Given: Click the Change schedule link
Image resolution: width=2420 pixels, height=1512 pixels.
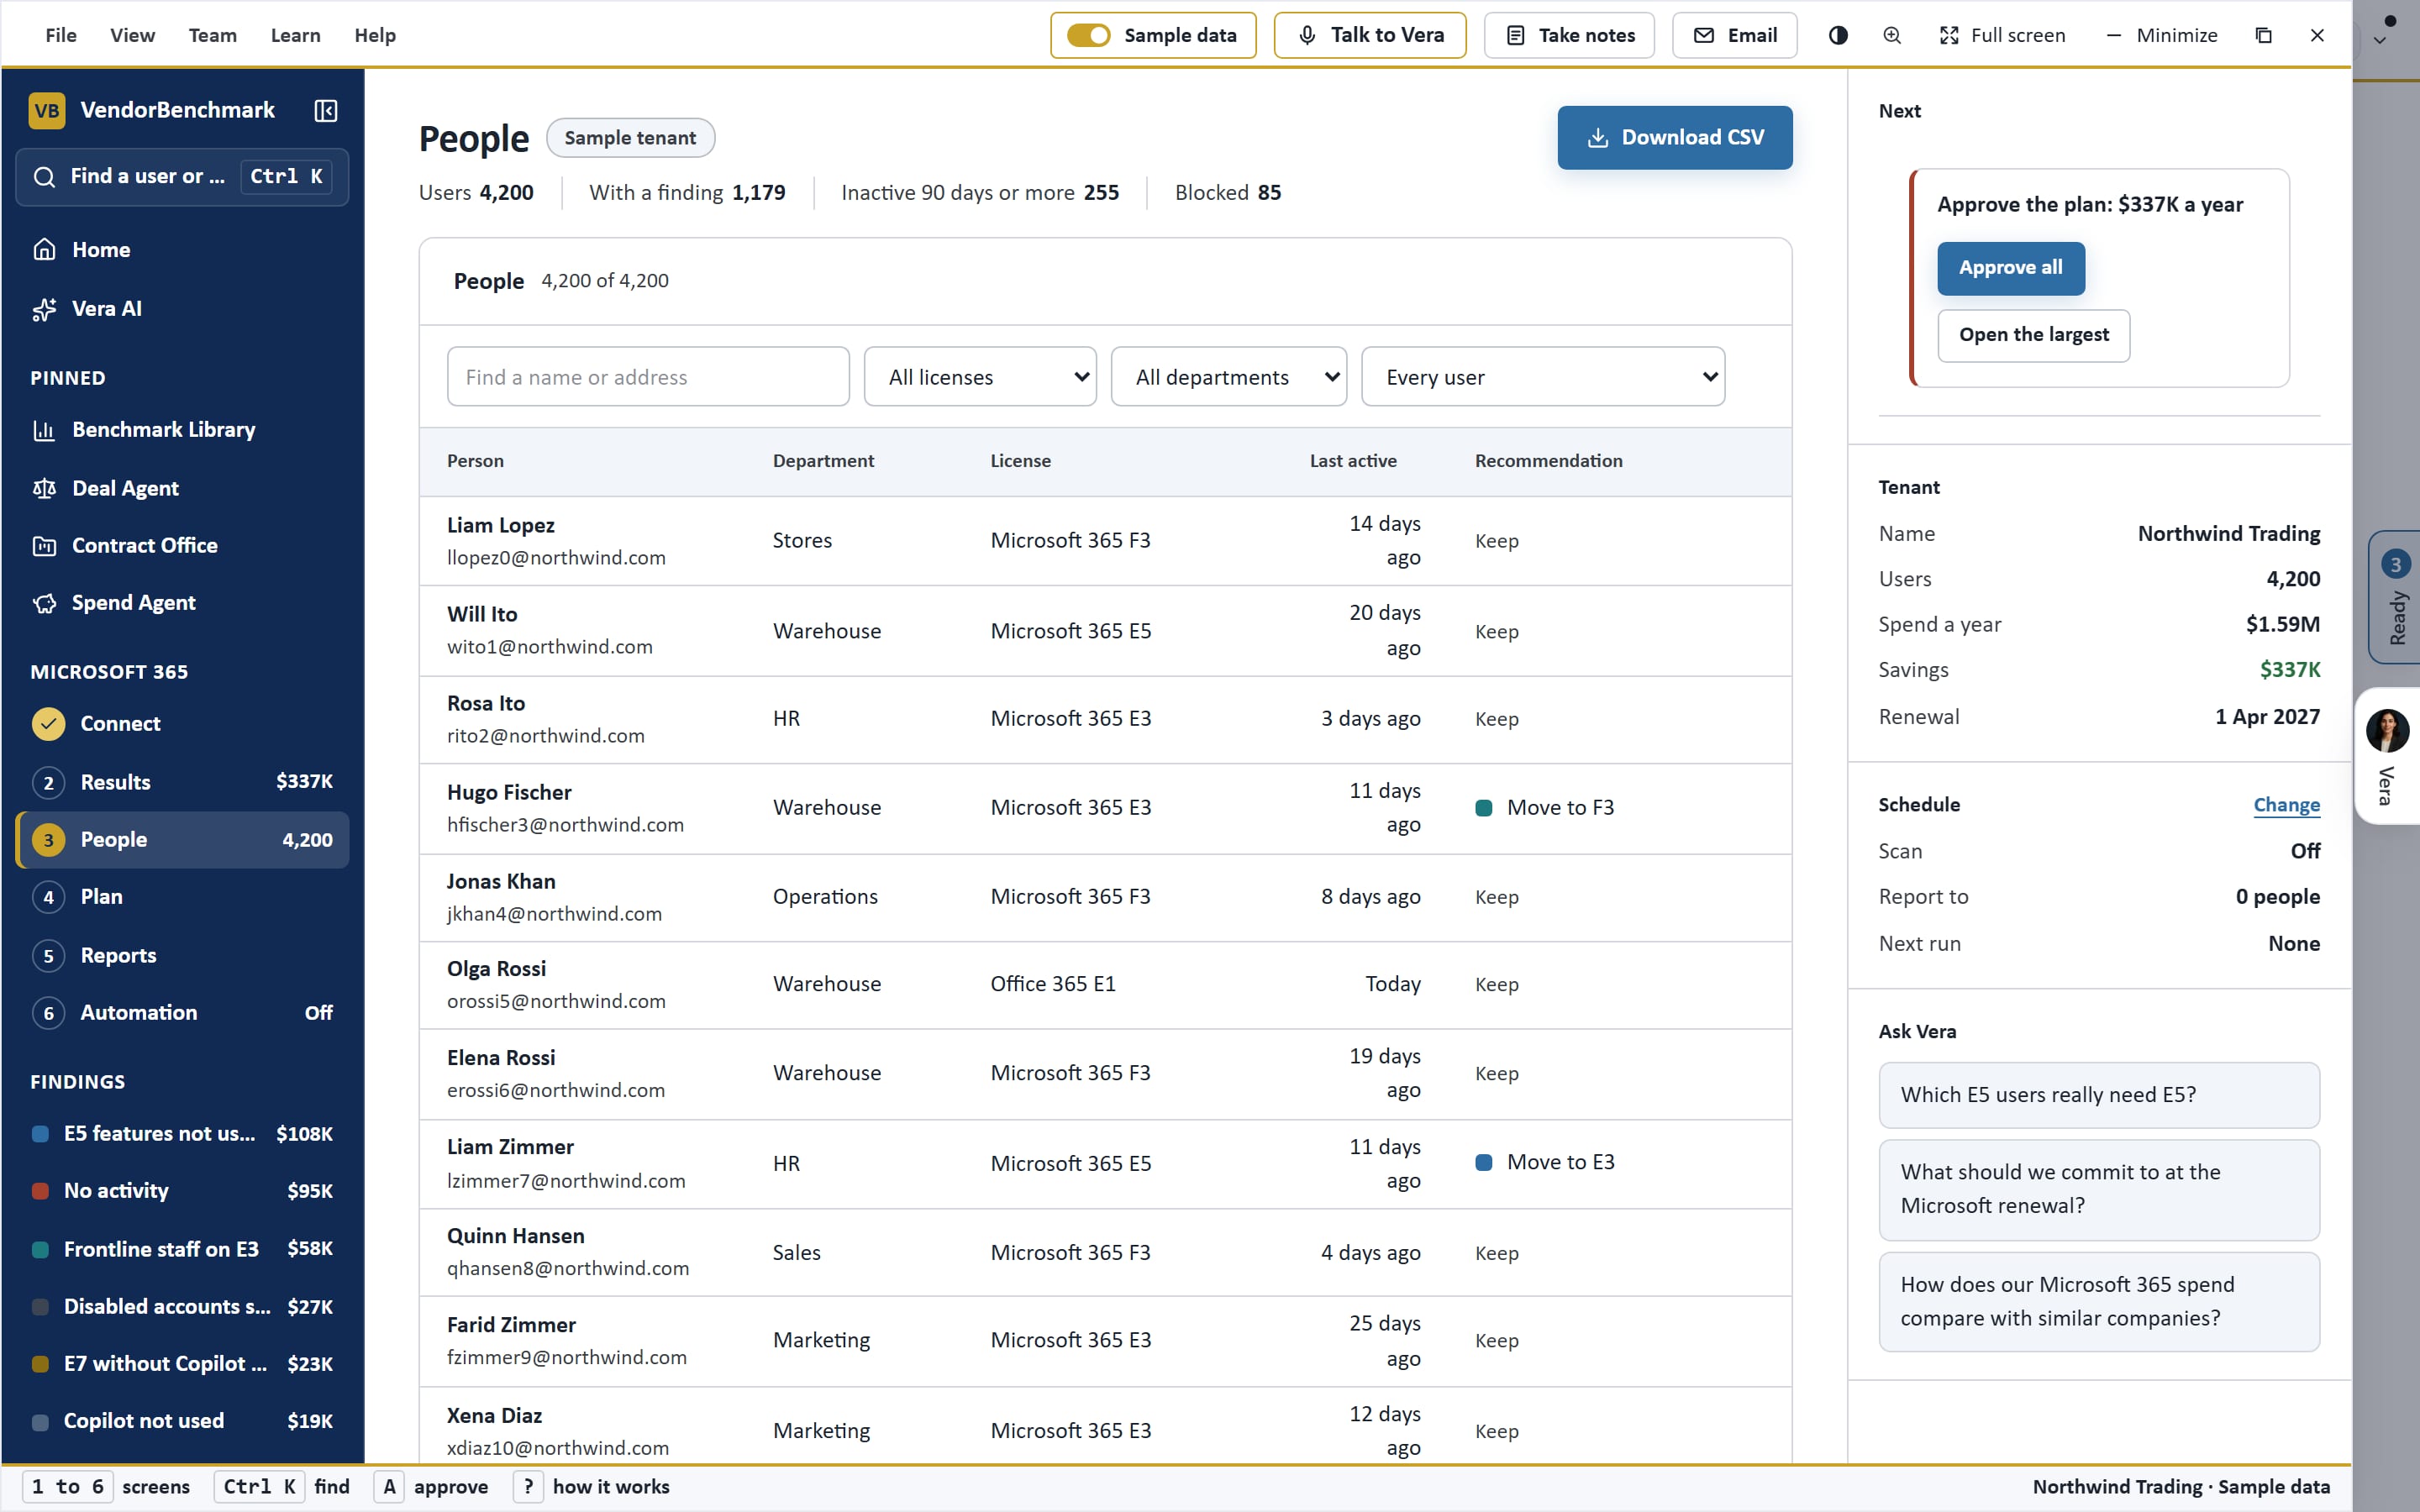Looking at the screenshot, I should 2286,805.
